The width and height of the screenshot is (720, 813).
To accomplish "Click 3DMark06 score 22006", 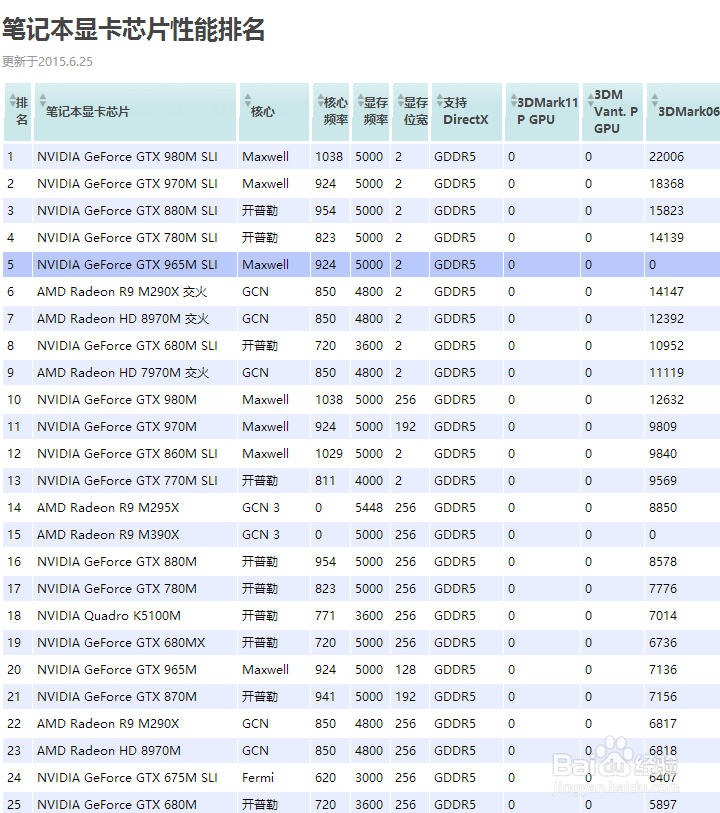I will click(x=666, y=157).
